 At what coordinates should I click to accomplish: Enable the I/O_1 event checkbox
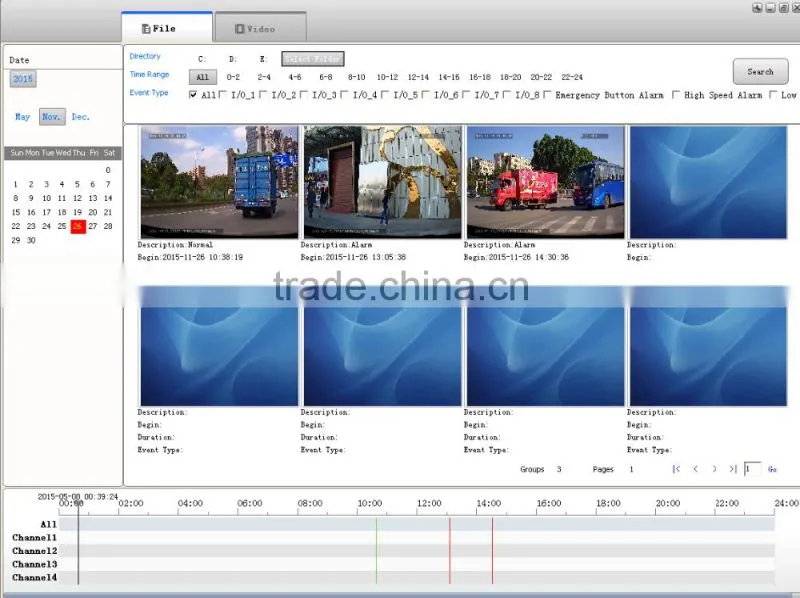222,95
